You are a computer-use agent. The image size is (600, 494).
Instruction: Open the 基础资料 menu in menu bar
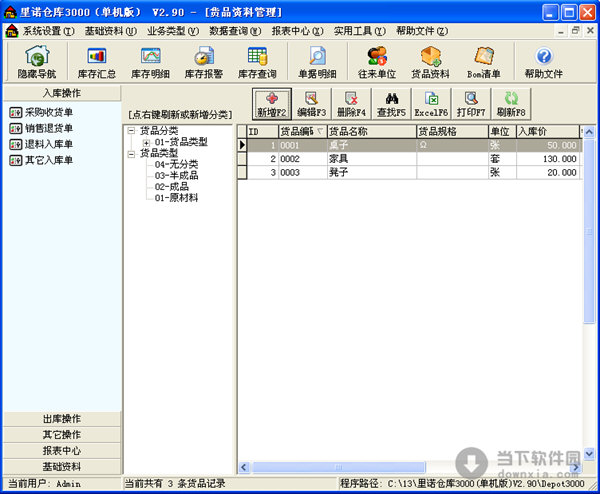111,31
